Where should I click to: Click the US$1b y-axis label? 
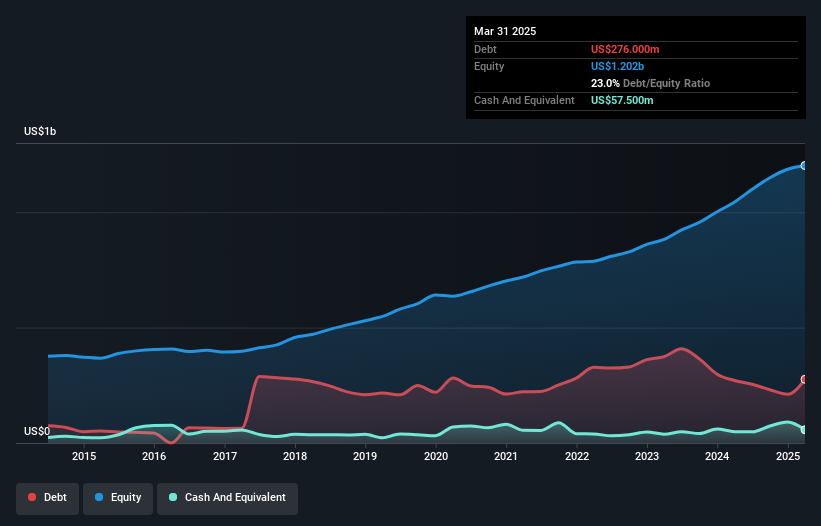[x=40, y=131]
